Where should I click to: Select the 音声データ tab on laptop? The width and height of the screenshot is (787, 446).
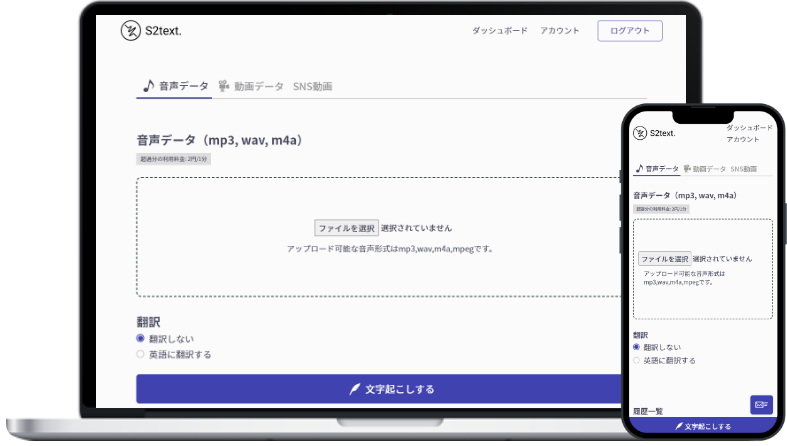175,86
